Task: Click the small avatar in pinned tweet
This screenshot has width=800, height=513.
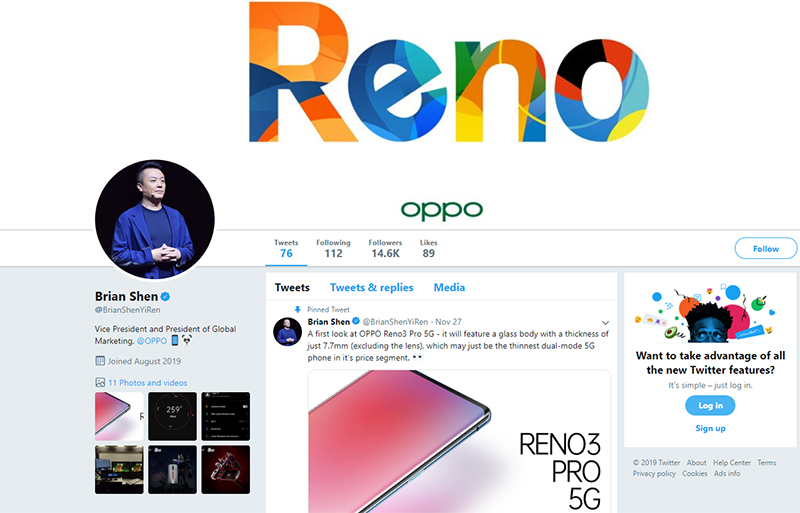Action: (x=288, y=331)
